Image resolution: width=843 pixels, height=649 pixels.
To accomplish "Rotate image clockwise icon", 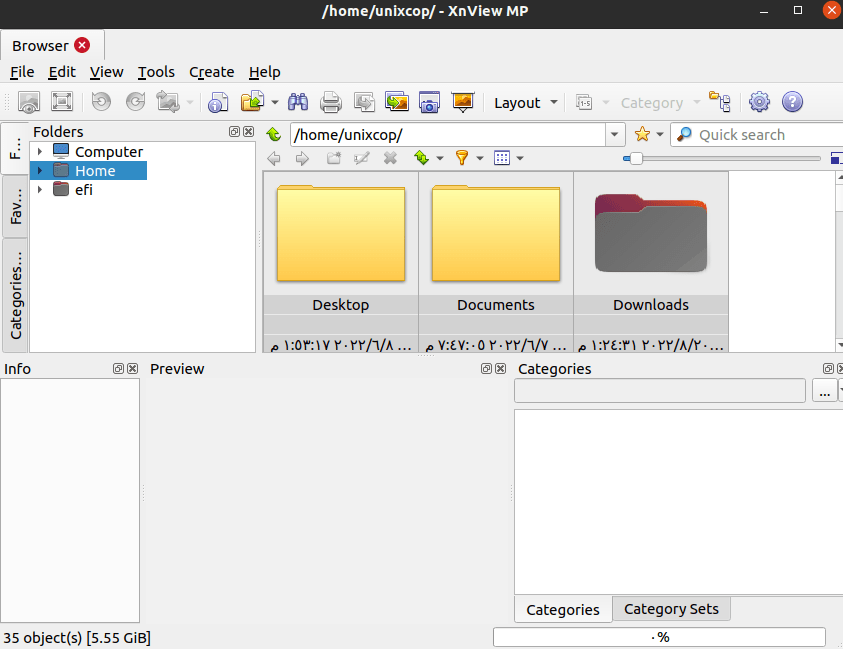I will click(x=135, y=102).
